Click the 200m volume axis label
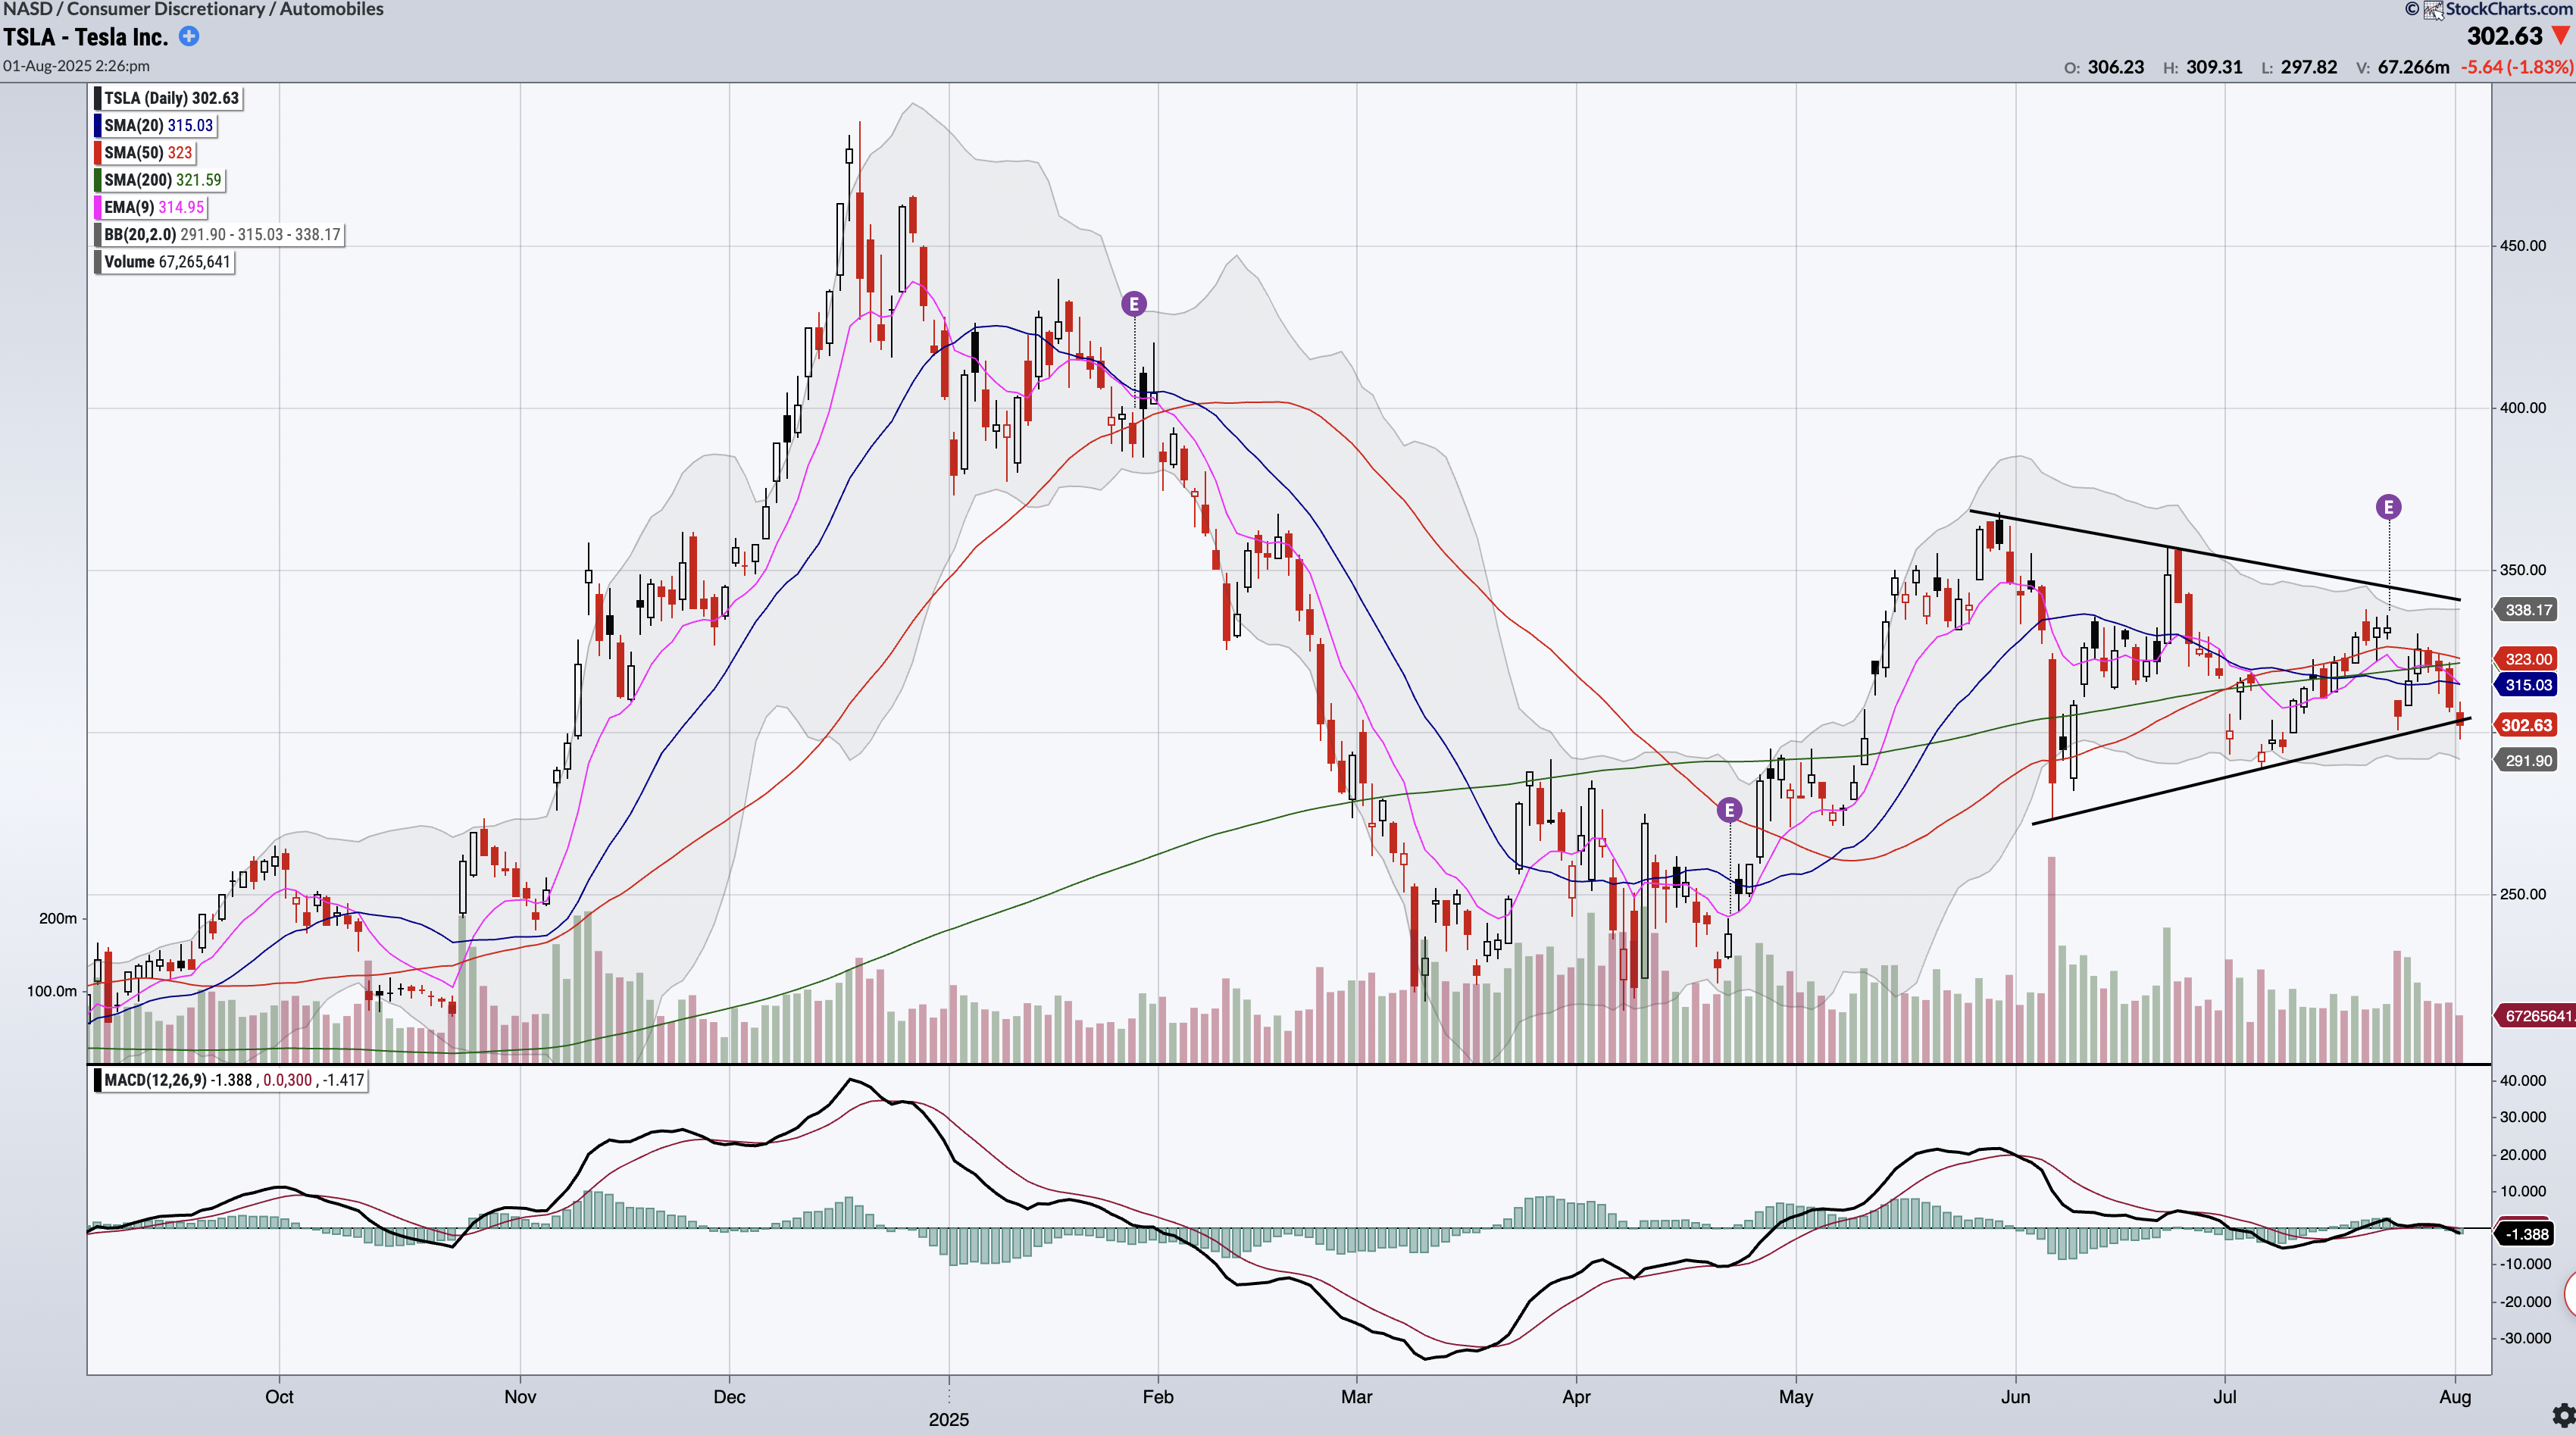This screenshot has height=1435, width=2576. click(x=58, y=918)
